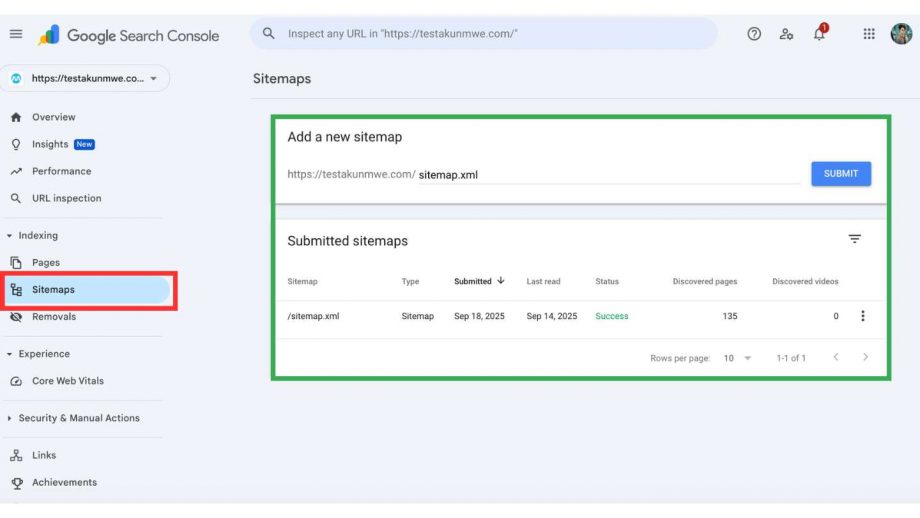Click the 135 discovered pages value
The image size is (920, 518).
pyautogui.click(x=730, y=316)
